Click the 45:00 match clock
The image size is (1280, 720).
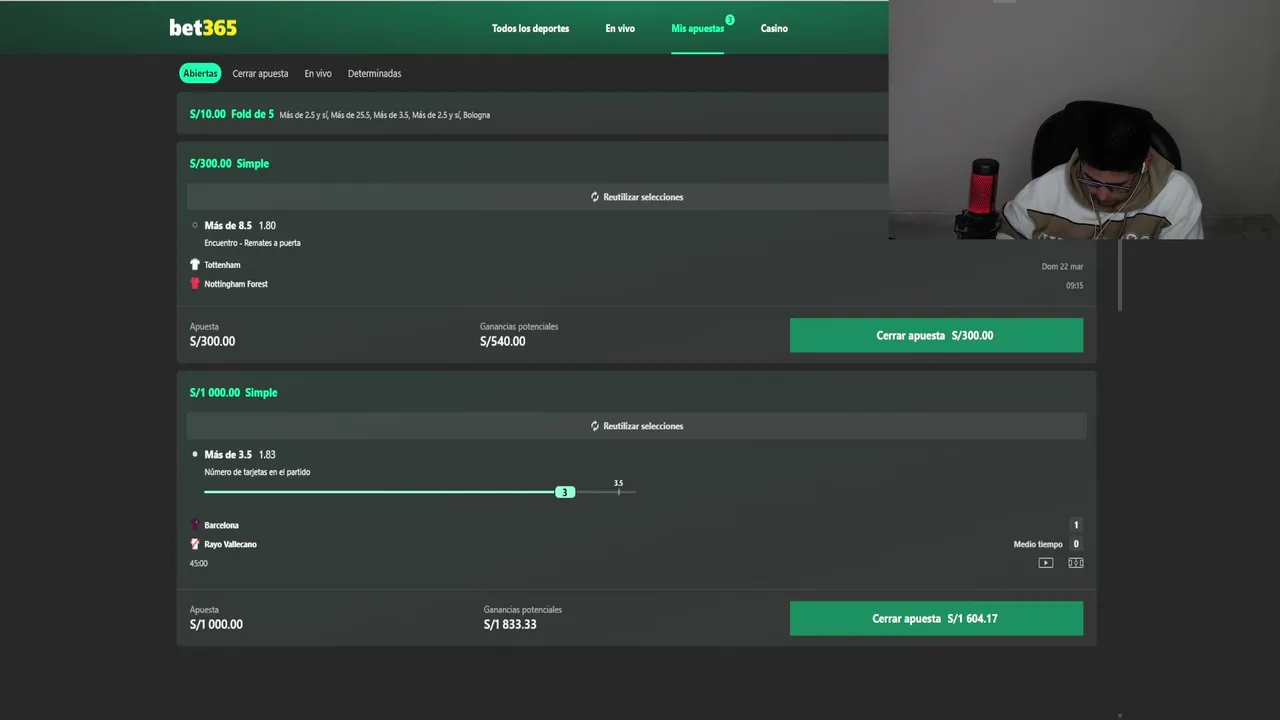click(199, 563)
